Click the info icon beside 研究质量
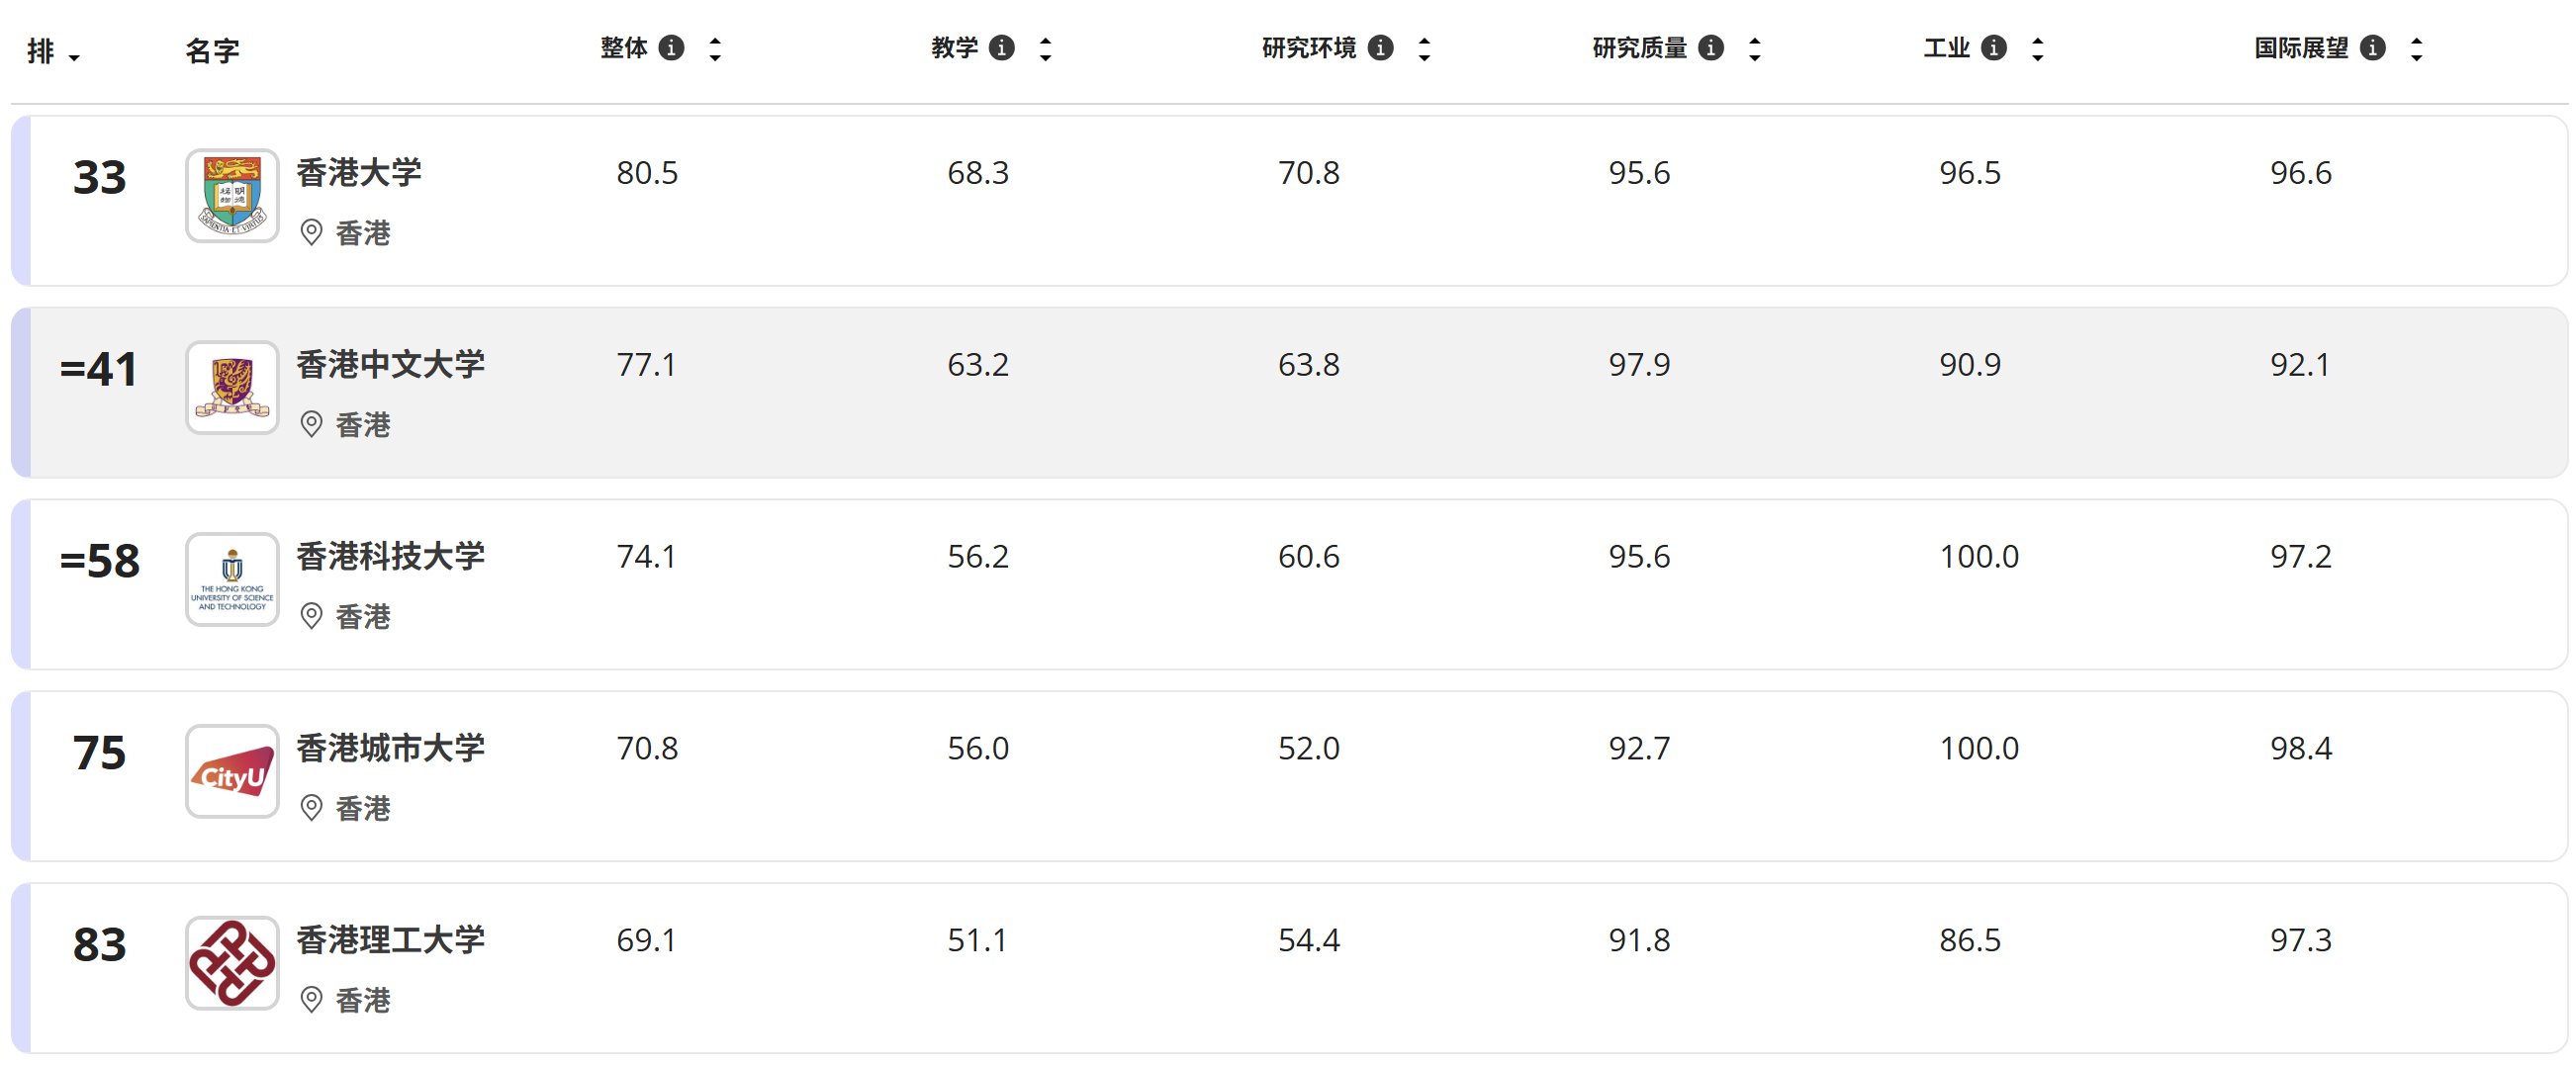 (x=1711, y=48)
